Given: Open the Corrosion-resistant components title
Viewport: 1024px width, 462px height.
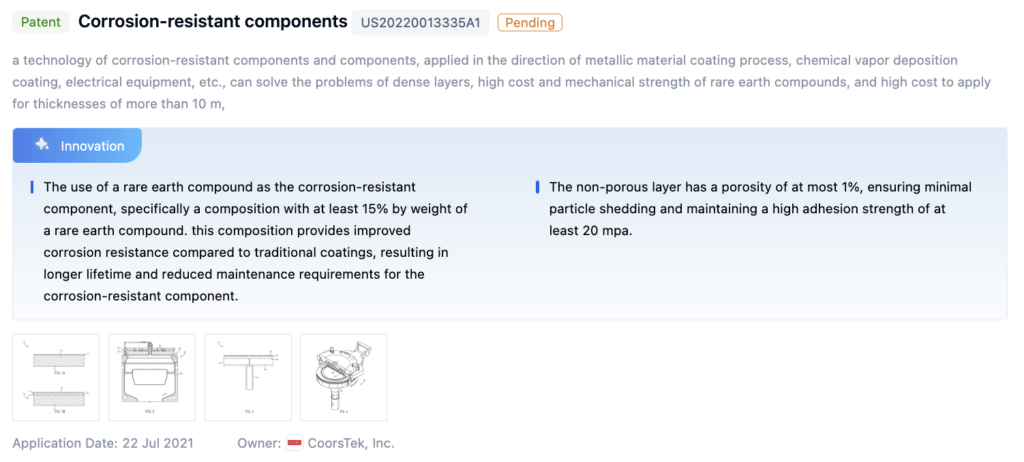Looking at the screenshot, I should pos(211,21).
